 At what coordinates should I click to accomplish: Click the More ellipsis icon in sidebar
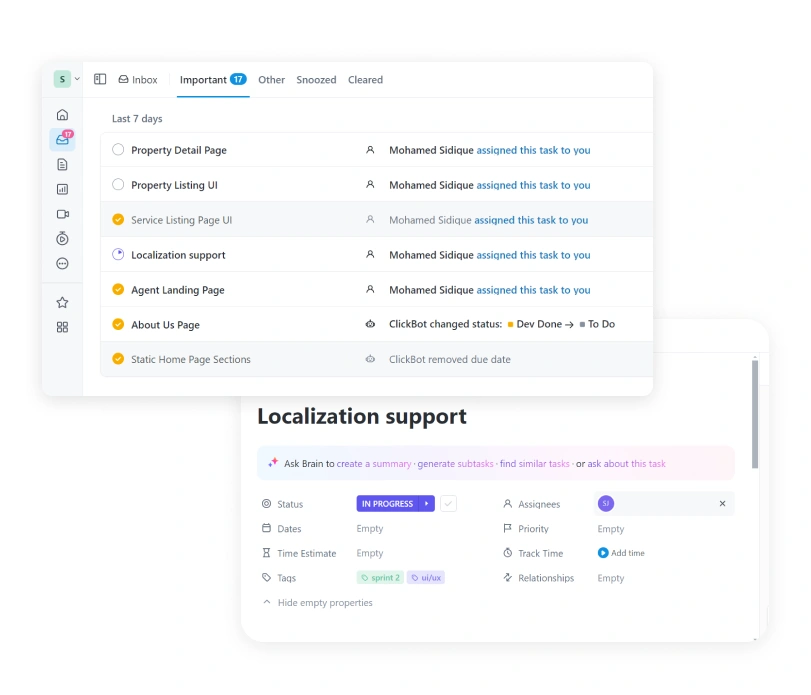click(62, 264)
